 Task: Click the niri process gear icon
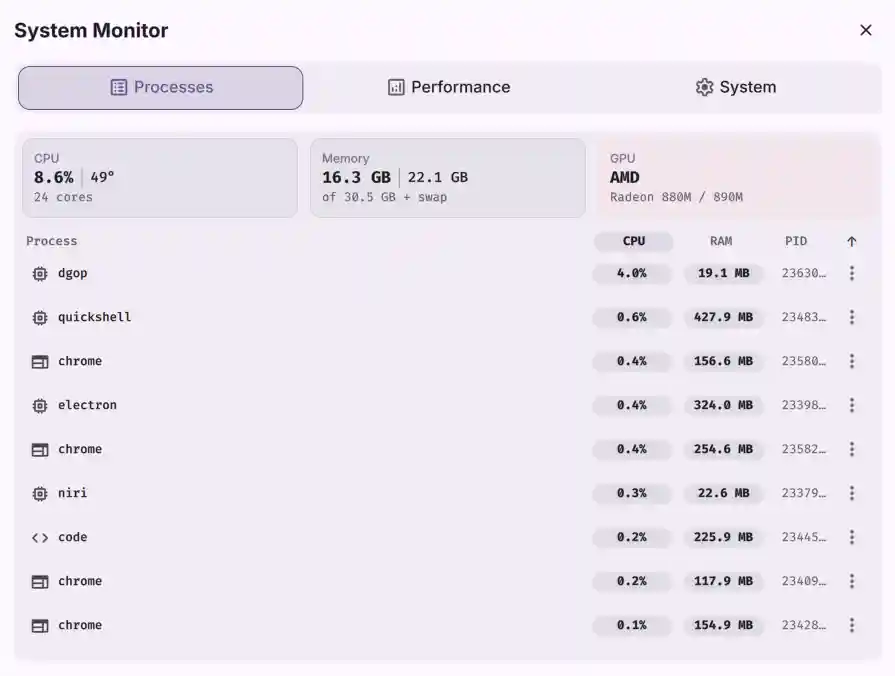tap(38, 493)
